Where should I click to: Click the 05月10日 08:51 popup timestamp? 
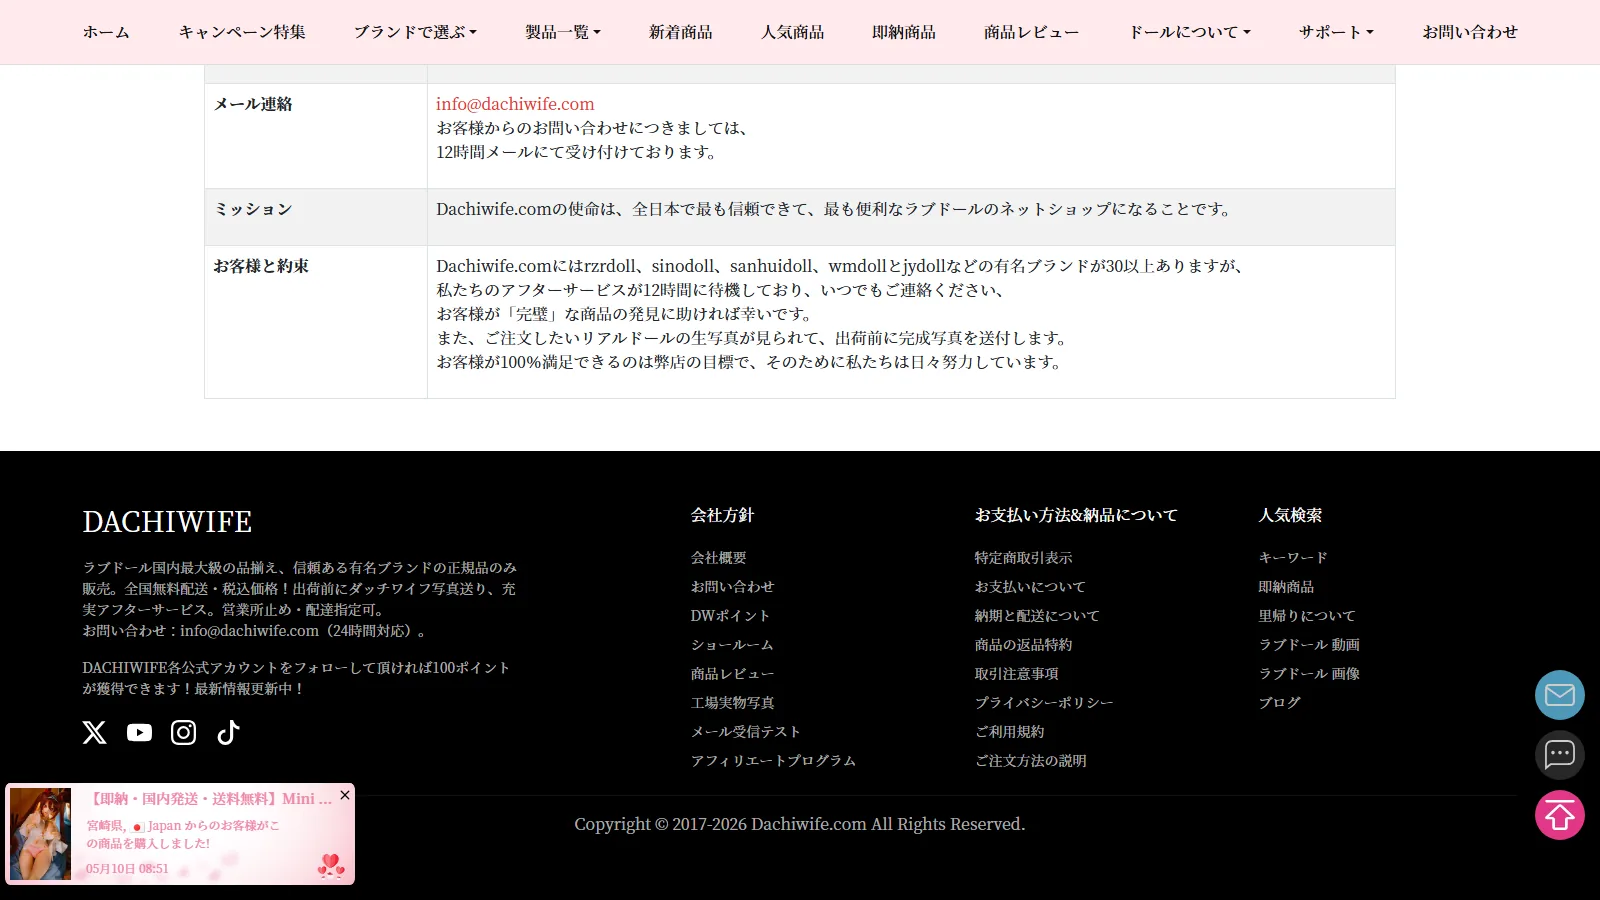point(127,869)
